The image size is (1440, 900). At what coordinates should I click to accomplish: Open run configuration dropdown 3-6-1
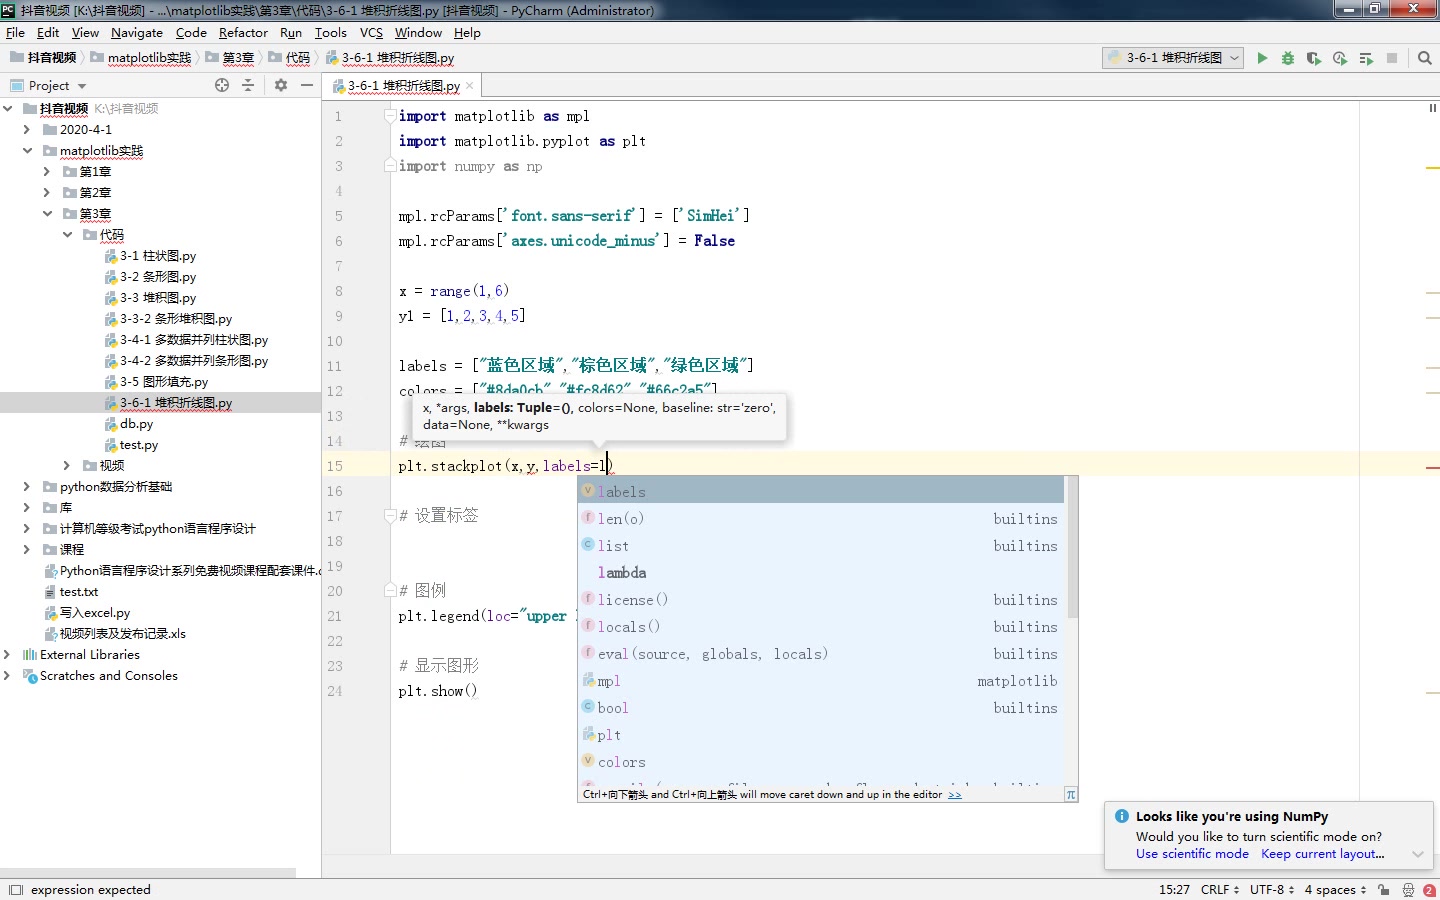coord(1174,58)
